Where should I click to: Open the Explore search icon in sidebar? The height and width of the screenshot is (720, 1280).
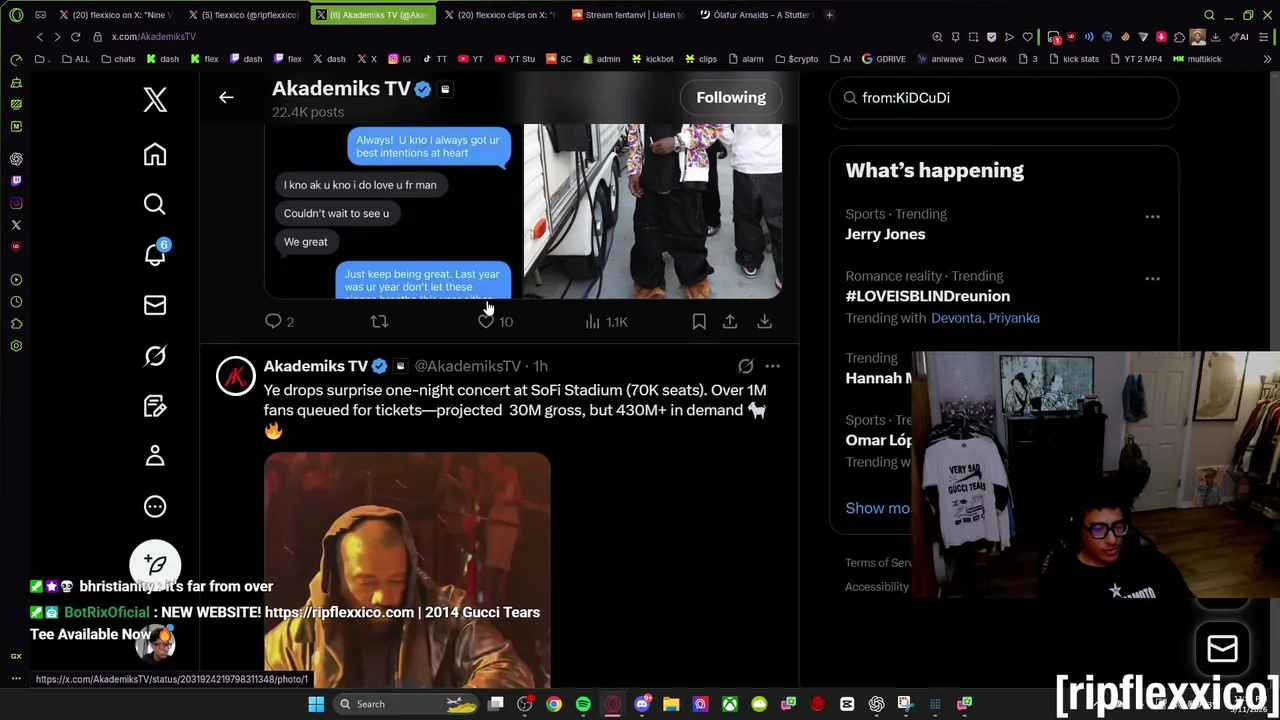154,204
